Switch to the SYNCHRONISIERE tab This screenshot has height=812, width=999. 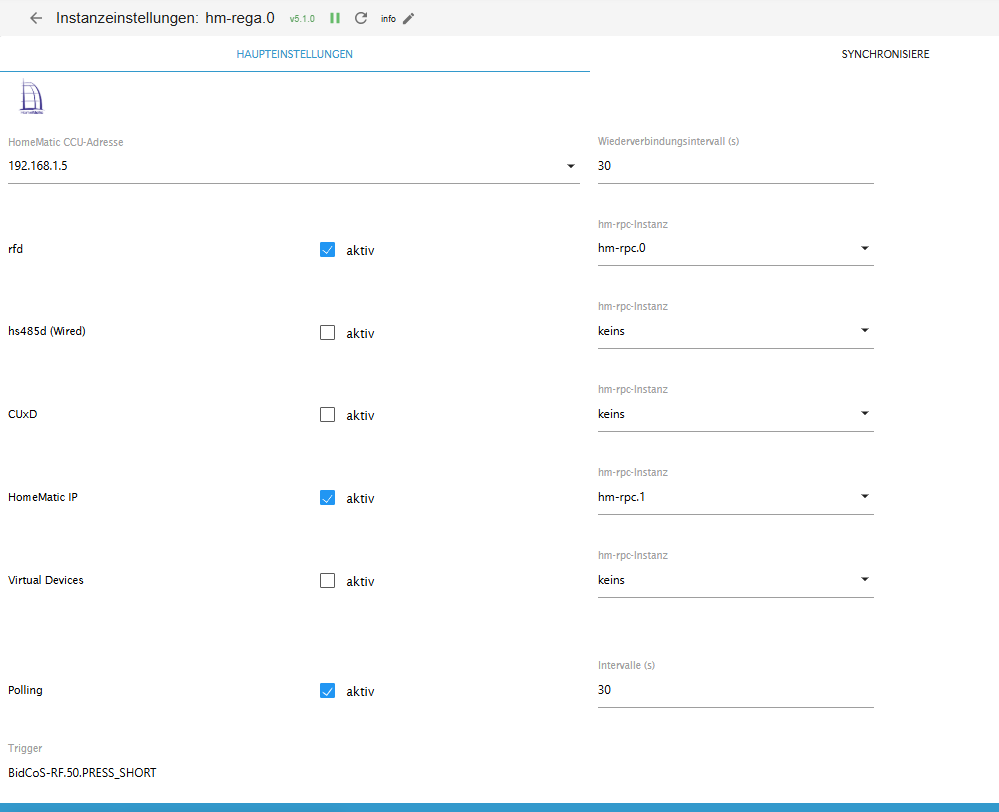(884, 54)
